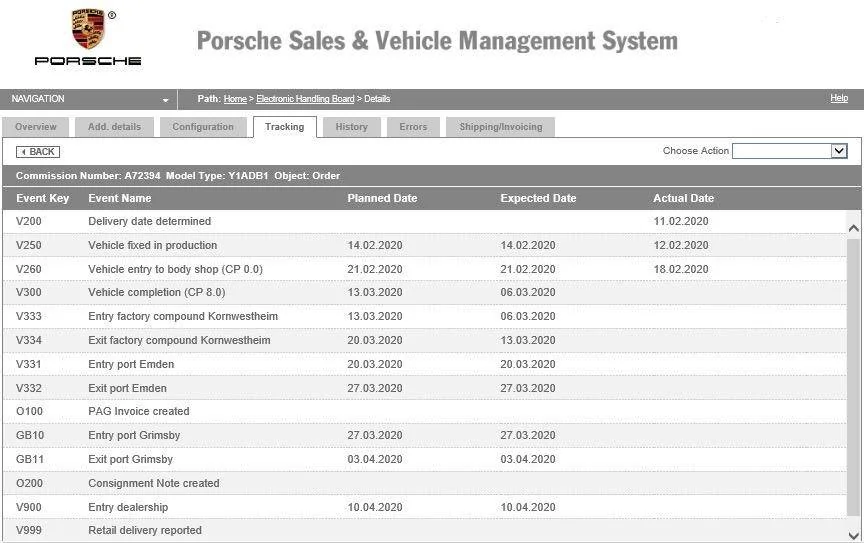Select the Tracking tab
Viewport: 864px width, 543px height.
(x=284, y=127)
